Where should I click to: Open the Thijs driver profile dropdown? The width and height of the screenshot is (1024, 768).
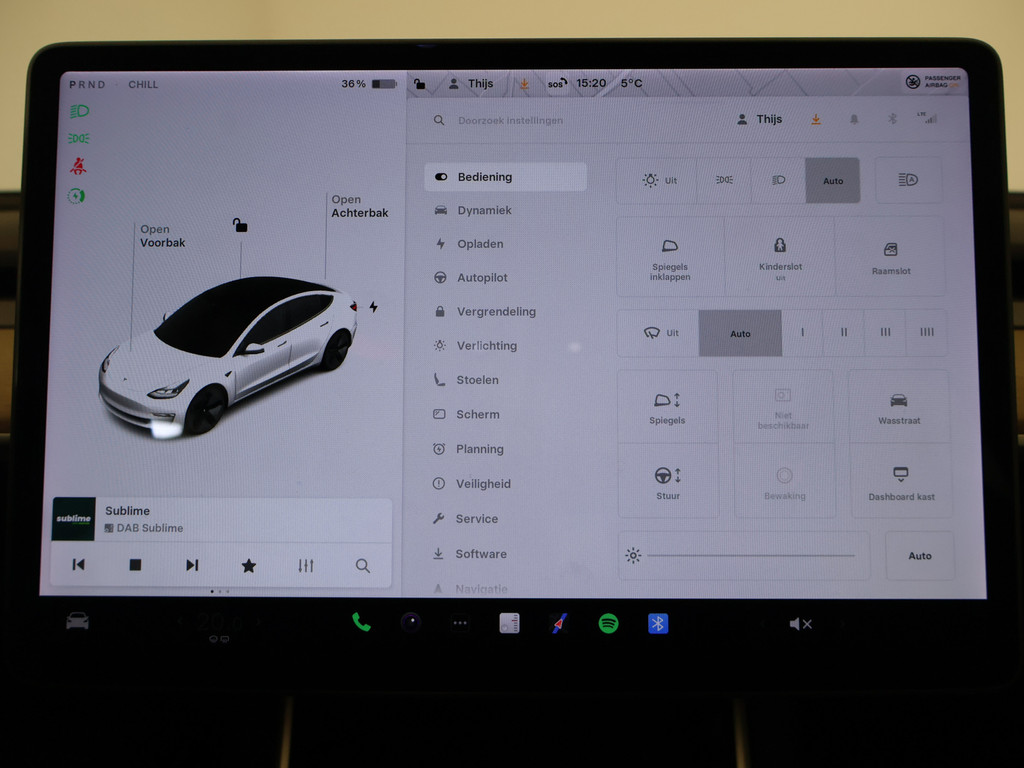[x=760, y=119]
